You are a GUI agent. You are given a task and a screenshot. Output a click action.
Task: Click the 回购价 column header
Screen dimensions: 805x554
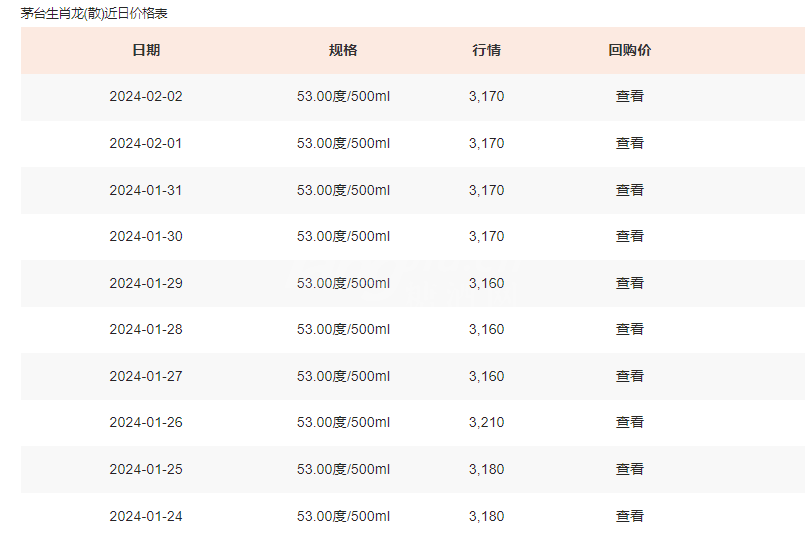[629, 50]
